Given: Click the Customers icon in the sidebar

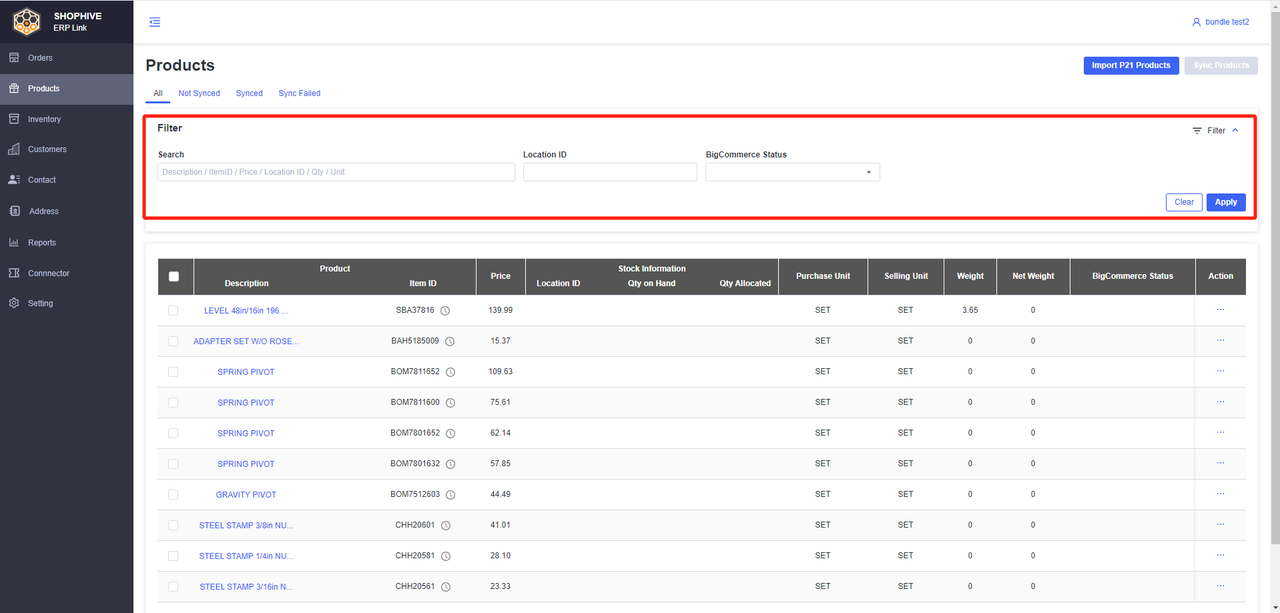Looking at the screenshot, I should coord(14,149).
